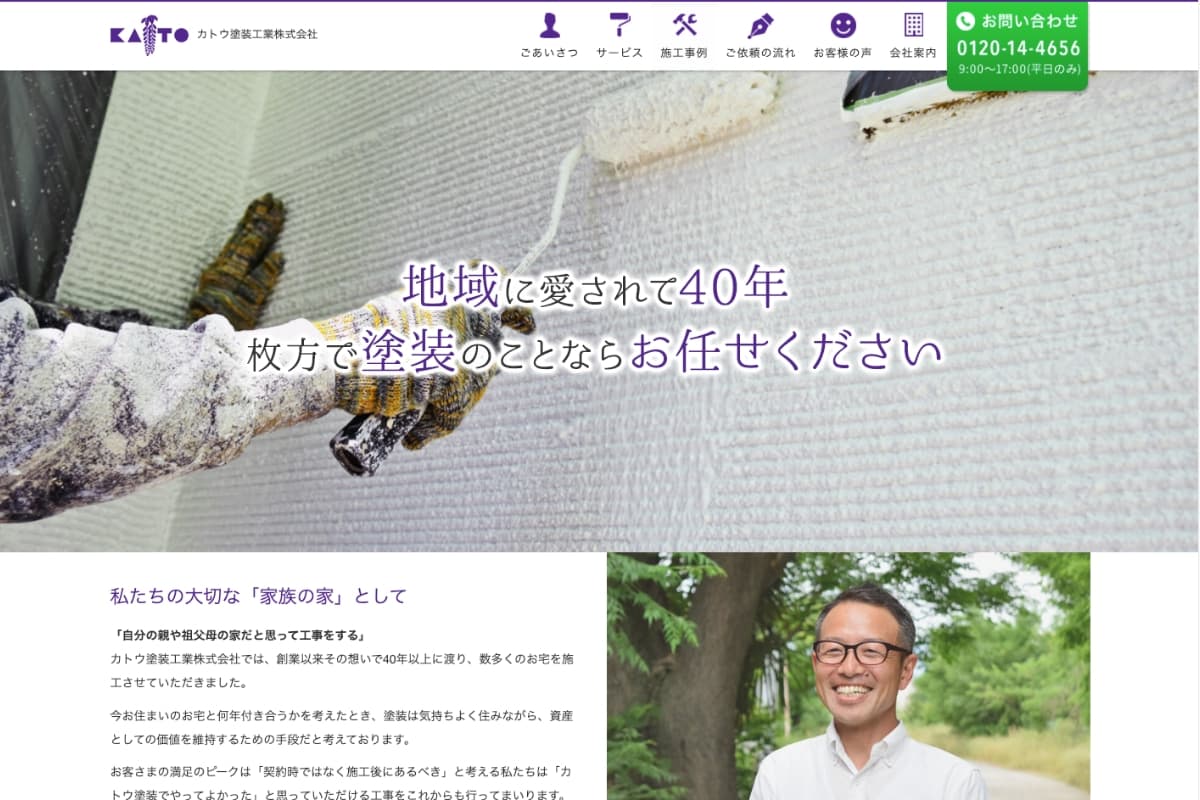1200x800 pixels.
Task: Go to the 施工事例 menu label
Action: click(x=684, y=53)
